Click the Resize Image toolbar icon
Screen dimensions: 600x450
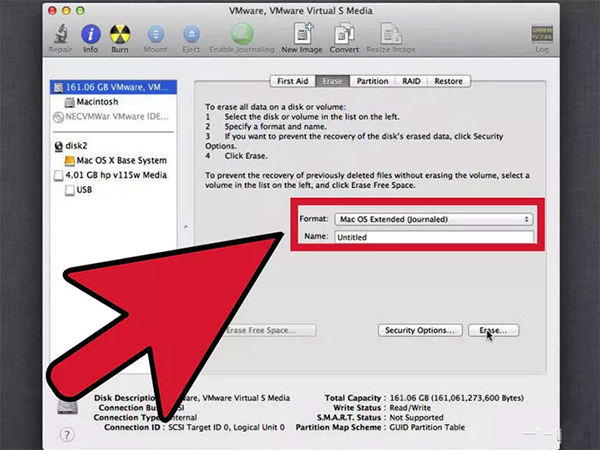391,34
